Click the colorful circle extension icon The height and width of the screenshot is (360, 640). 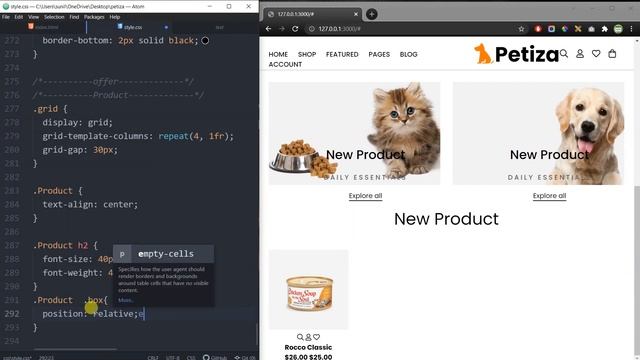[x=564, y=29]
